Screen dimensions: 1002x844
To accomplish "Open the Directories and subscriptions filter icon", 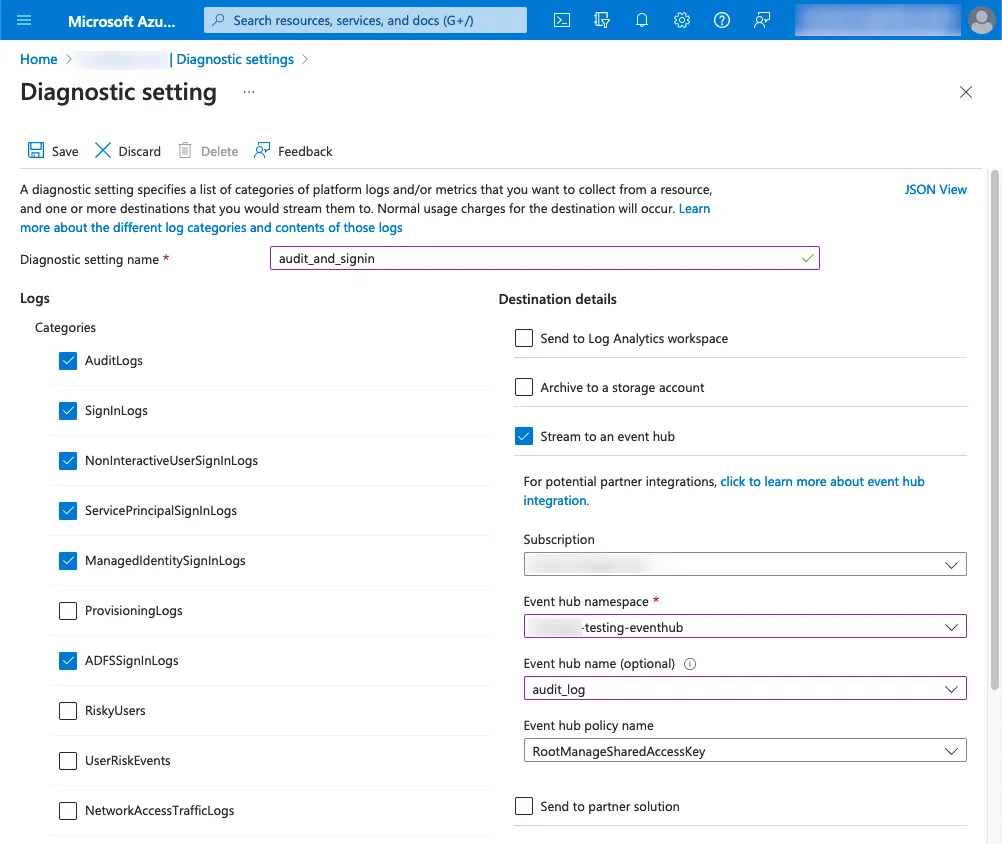I will 601,20.
